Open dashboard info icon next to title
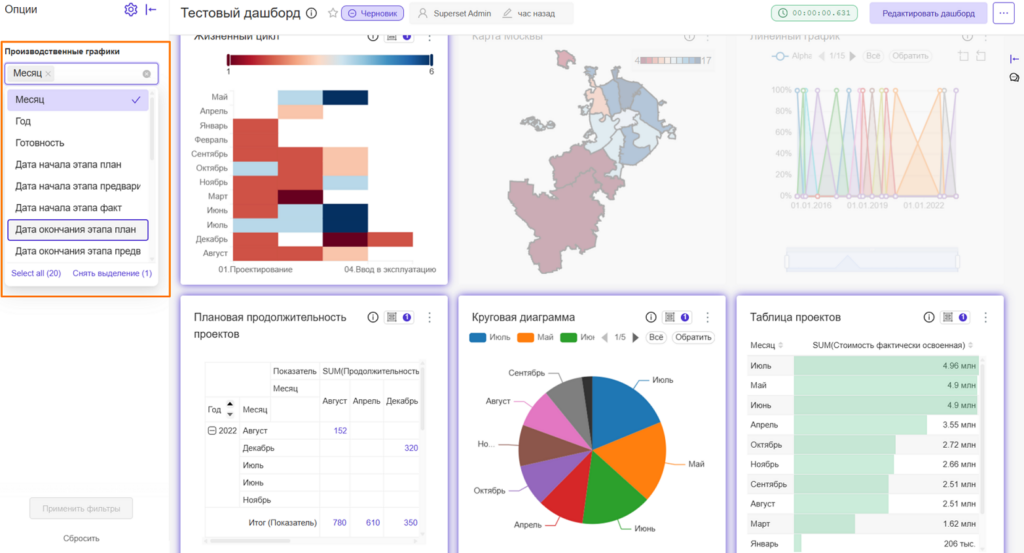 [312, 13]
